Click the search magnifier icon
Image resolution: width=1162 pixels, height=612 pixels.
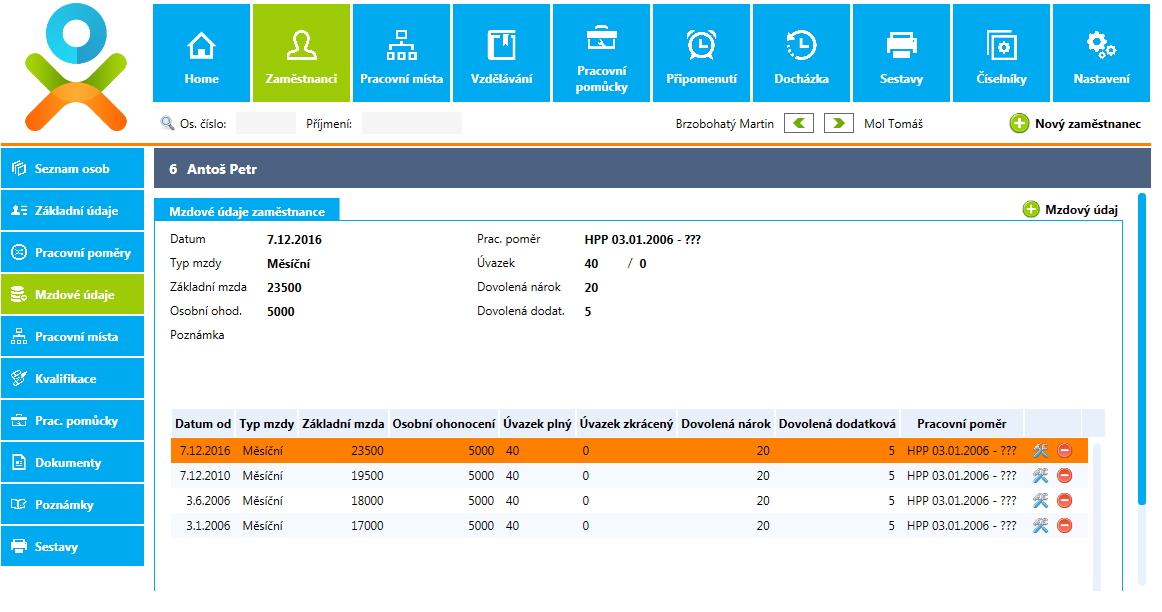tap(167, 123)
